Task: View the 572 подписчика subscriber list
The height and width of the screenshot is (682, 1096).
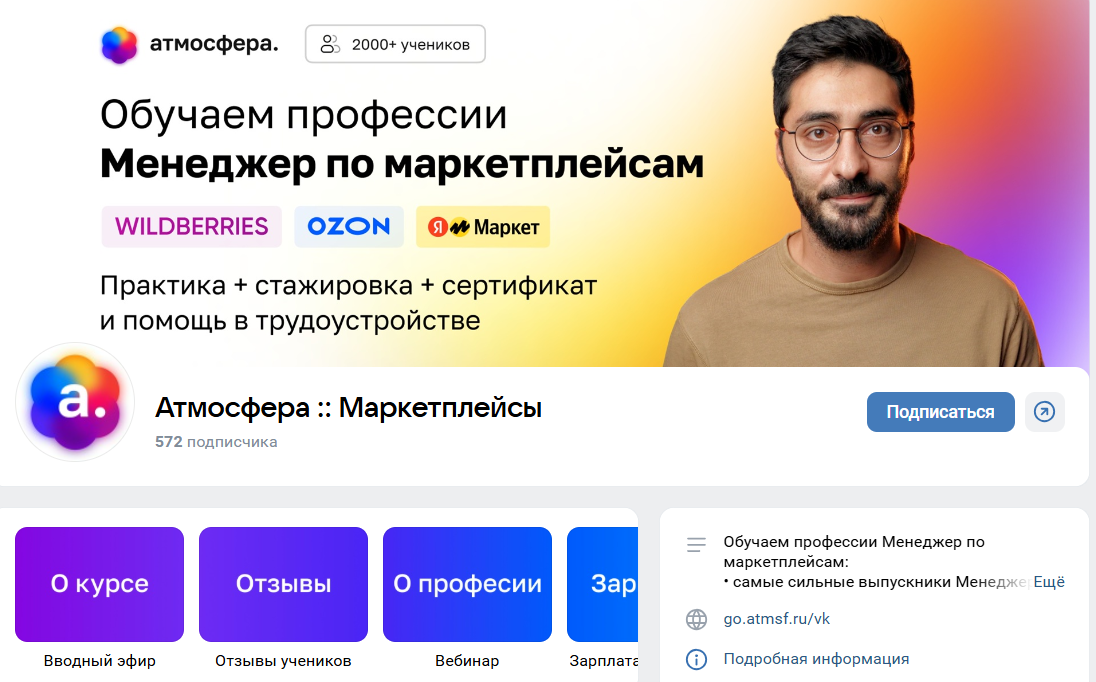Action: tap(216, 442)
